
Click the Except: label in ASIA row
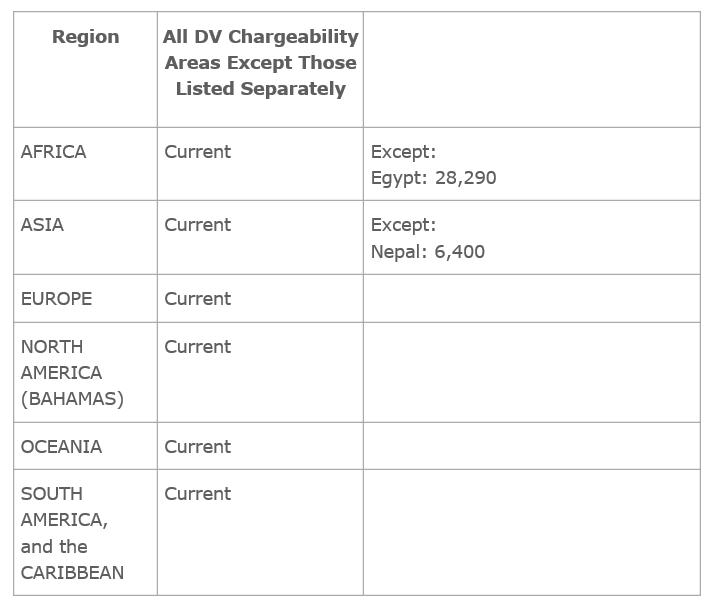coord(403,225)
